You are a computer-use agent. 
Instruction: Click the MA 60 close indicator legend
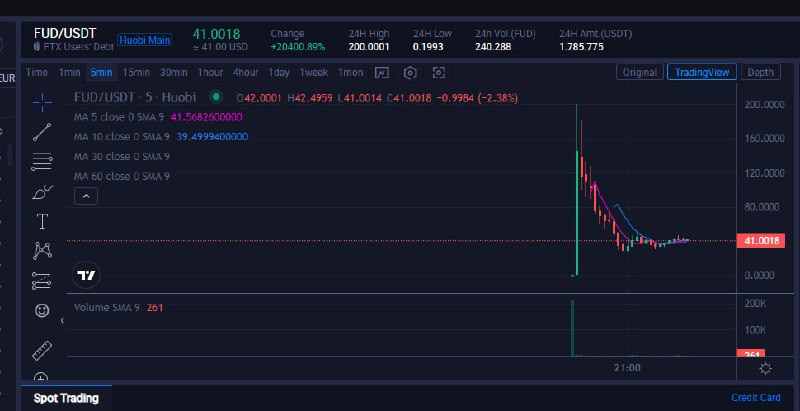[x=122, y=176]
